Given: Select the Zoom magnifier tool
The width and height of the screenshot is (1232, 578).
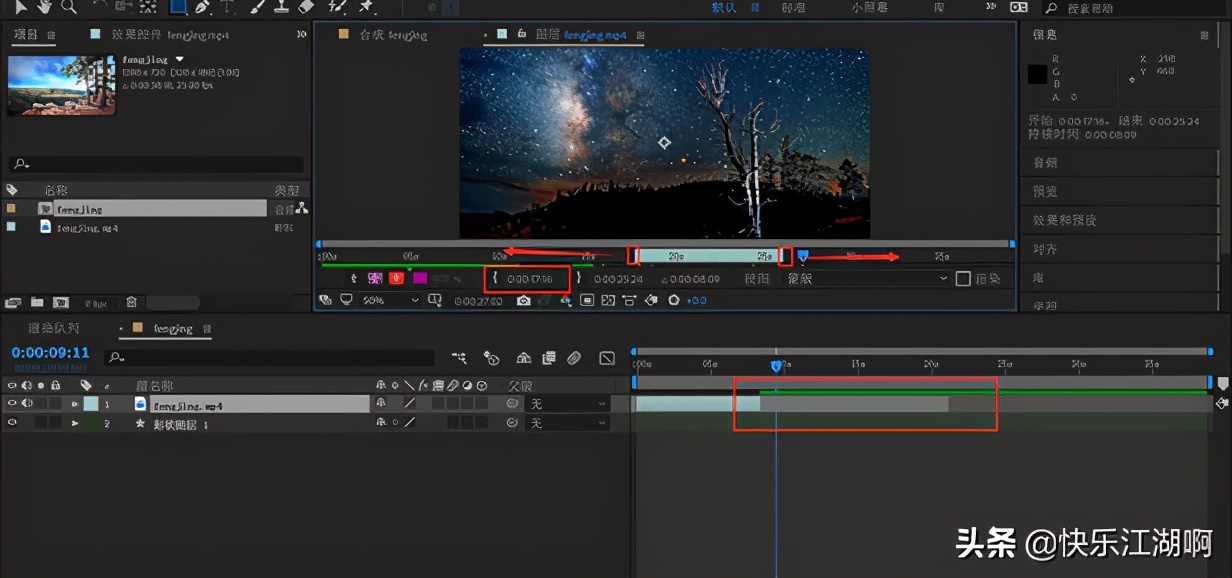Looking at the screenshot, I should [x=68, y=7].
